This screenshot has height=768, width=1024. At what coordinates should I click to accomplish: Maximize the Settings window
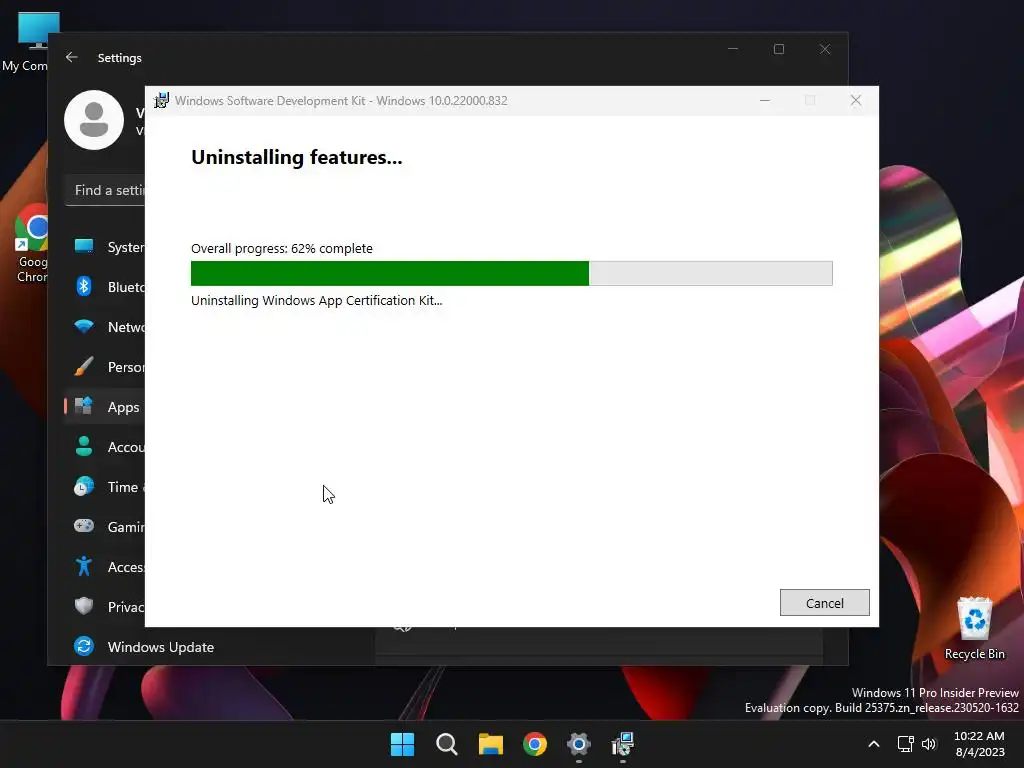(778, 49)
